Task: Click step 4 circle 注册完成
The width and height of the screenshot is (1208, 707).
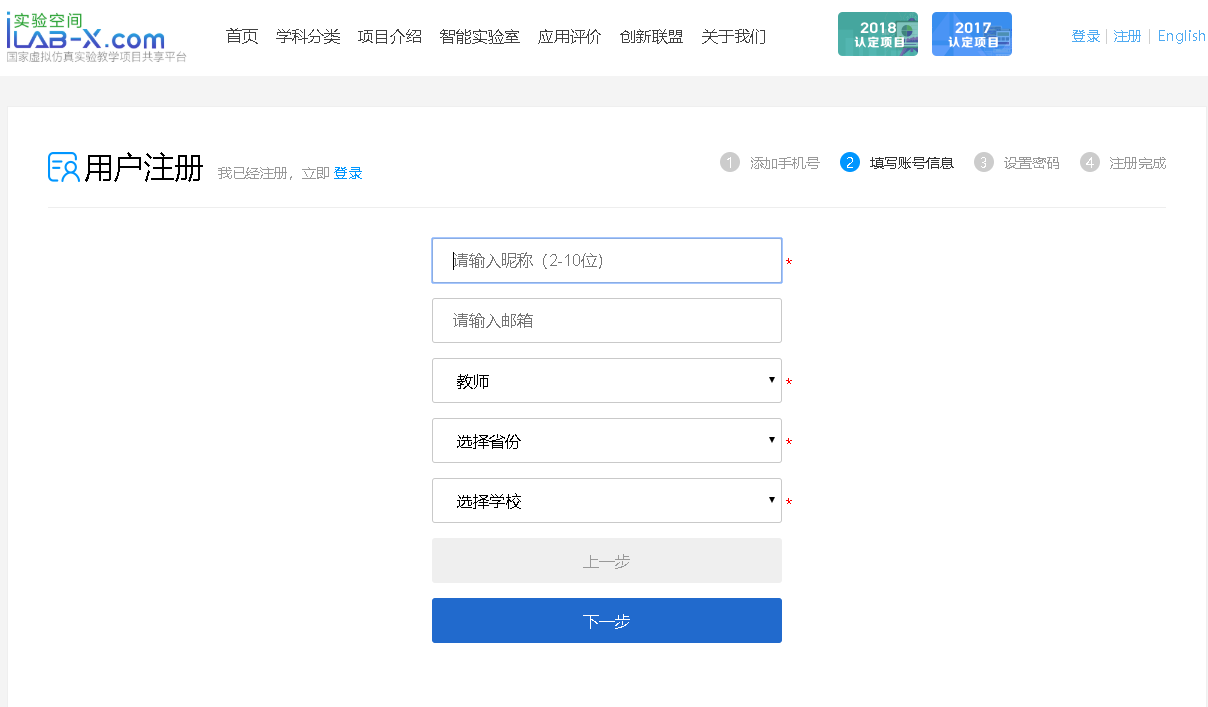Action: 1090,163
